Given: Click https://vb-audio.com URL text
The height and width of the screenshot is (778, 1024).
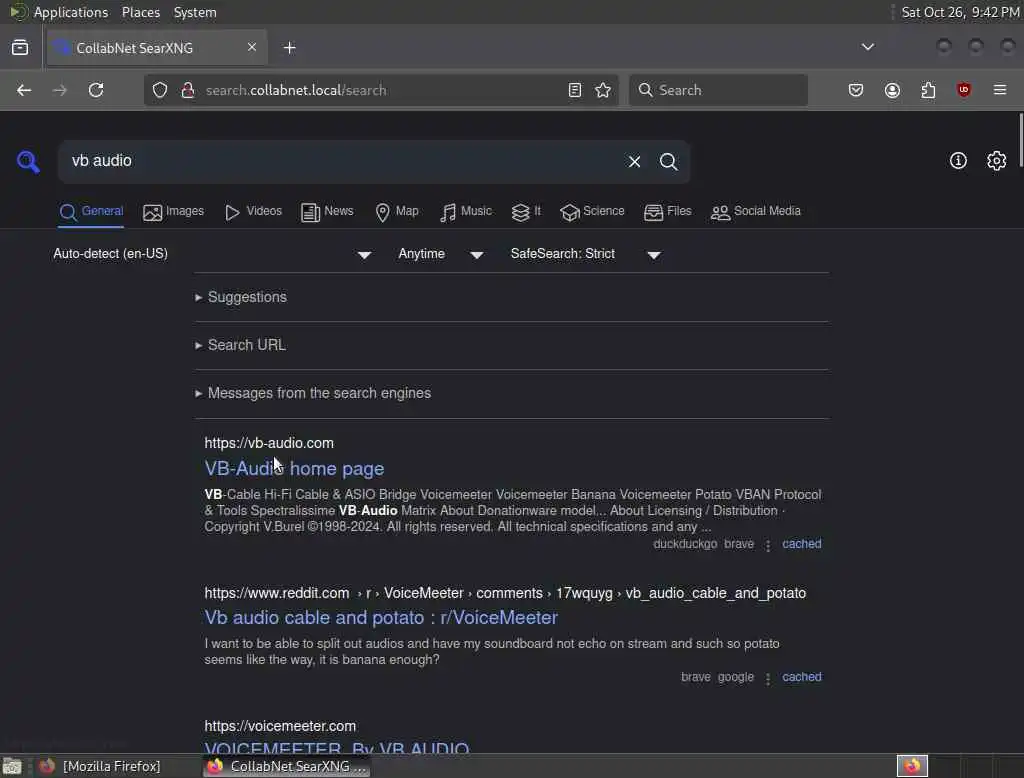Looking at the screenshot, I should [269, 443].
